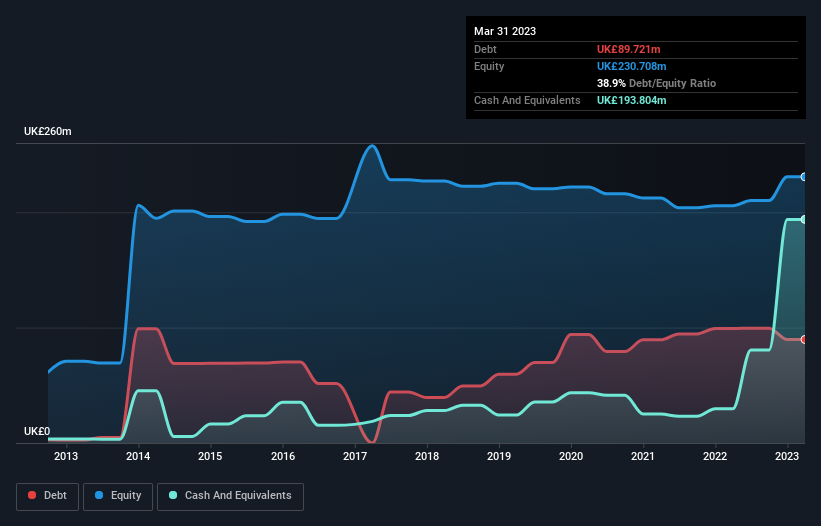
Task: Click the 2021 x-axis label
Action: [642, 456]
